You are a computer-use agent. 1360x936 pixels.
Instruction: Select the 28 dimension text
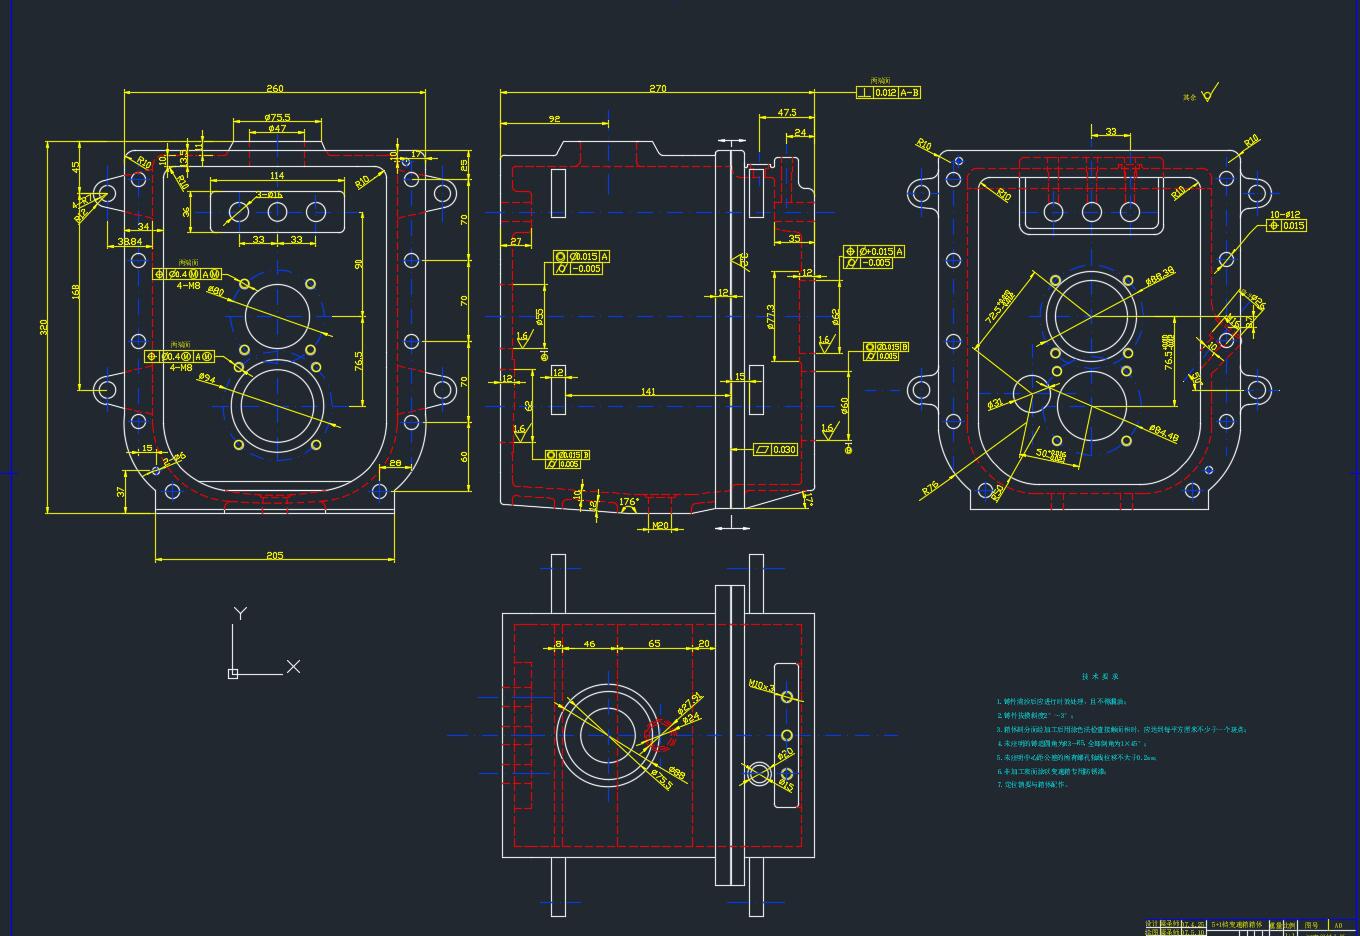395,463
